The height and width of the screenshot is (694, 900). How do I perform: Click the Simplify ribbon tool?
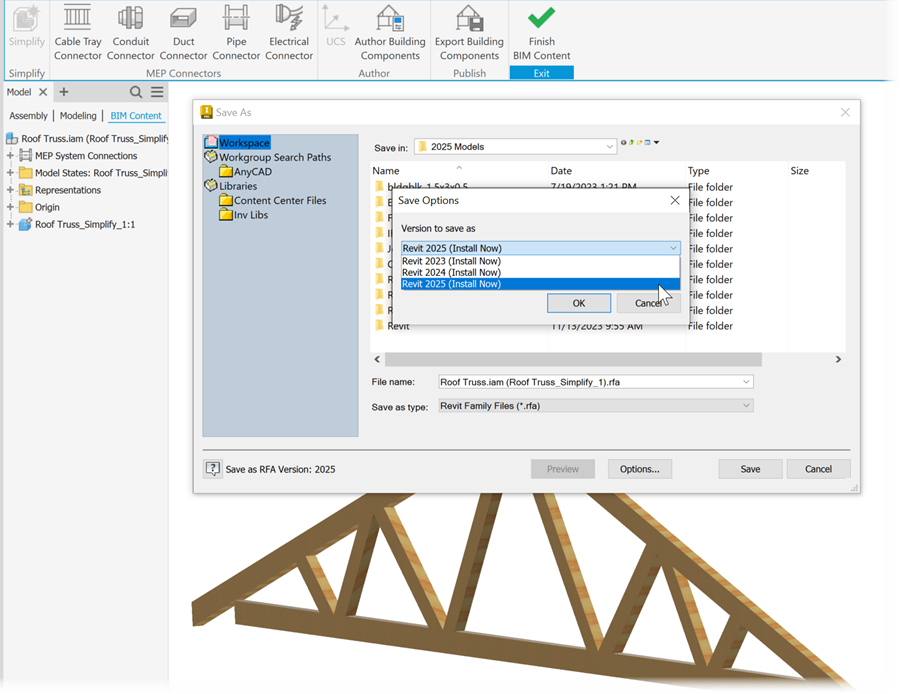26,26
